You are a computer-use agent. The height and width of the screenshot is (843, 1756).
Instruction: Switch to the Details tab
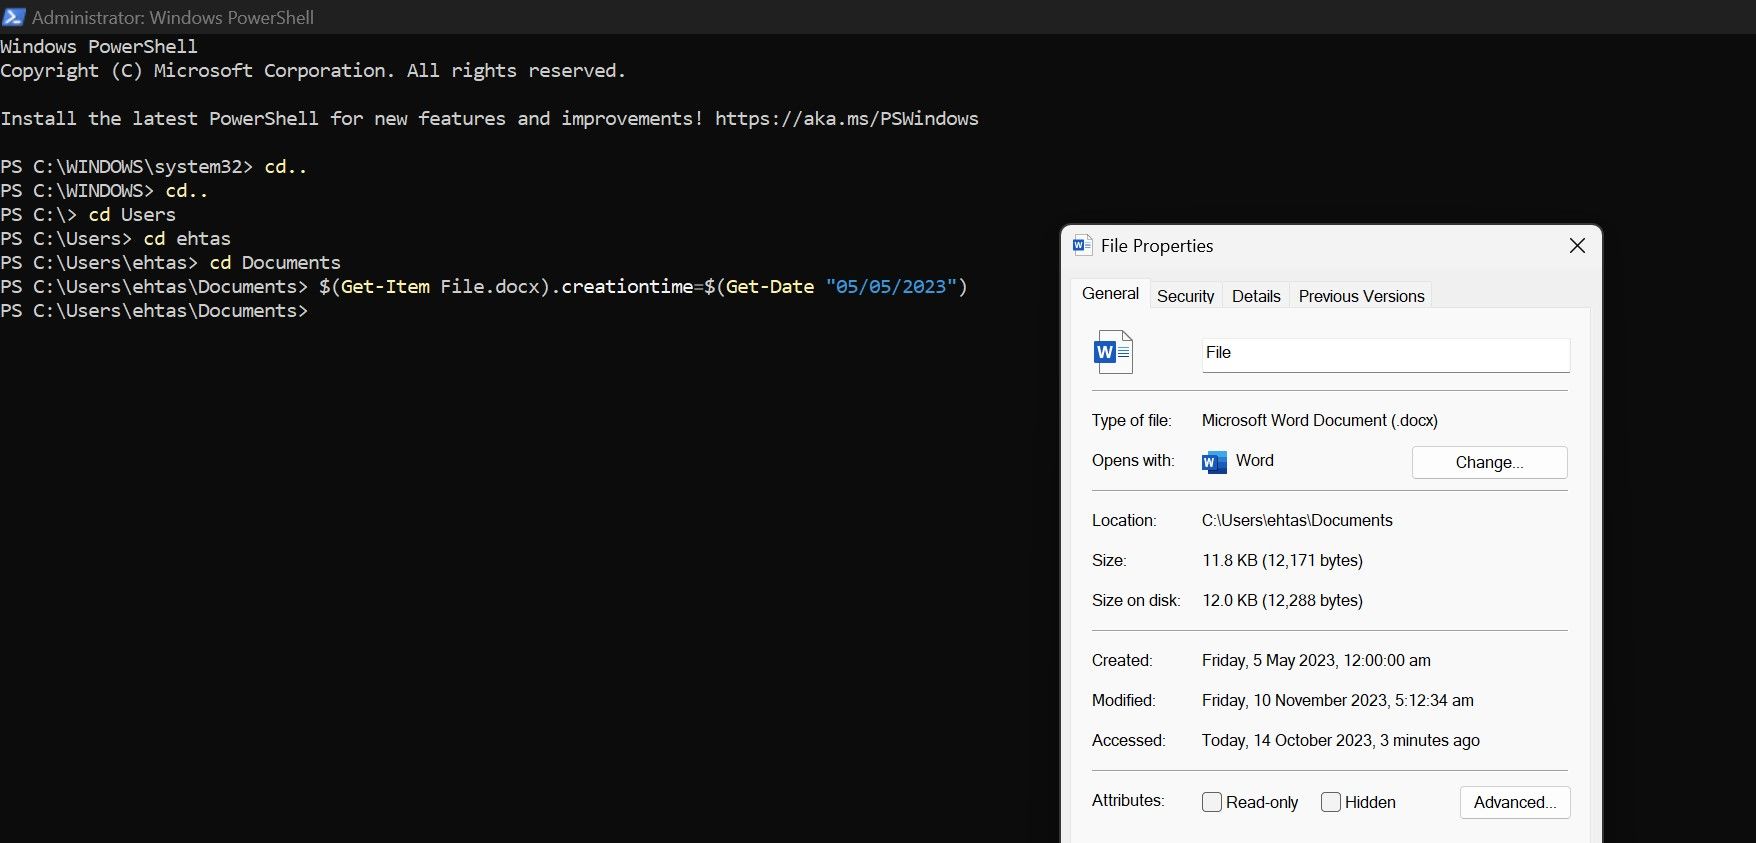tap(1256, 296)
